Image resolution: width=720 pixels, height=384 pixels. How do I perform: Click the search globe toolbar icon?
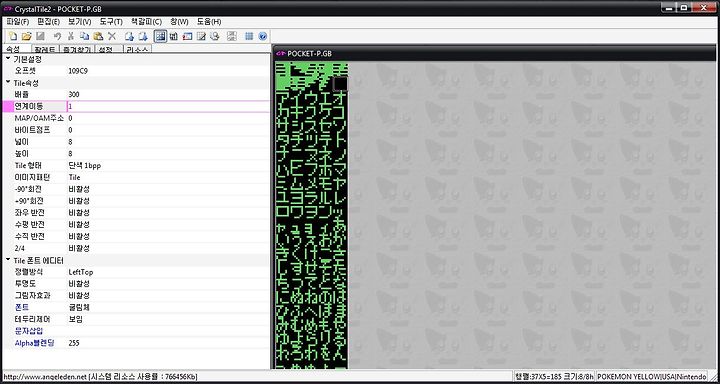214,36
